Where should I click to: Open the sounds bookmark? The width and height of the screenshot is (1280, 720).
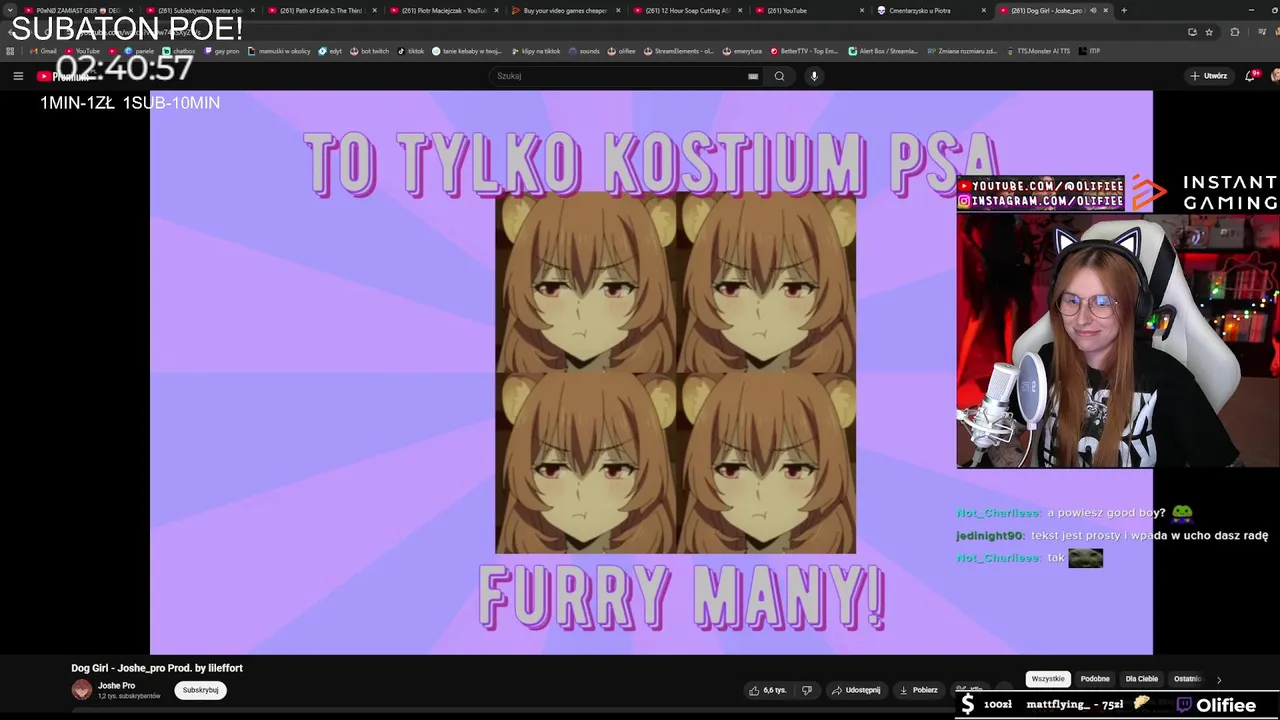point(584,51)
